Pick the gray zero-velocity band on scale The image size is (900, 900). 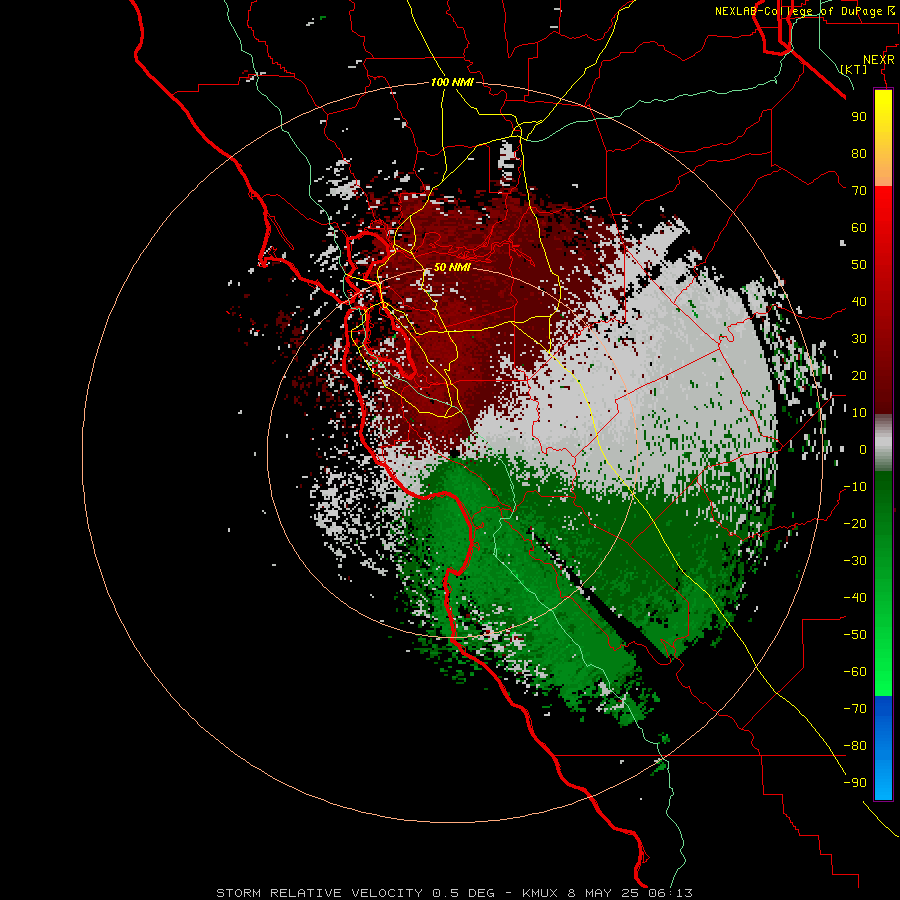pos(883,443)
